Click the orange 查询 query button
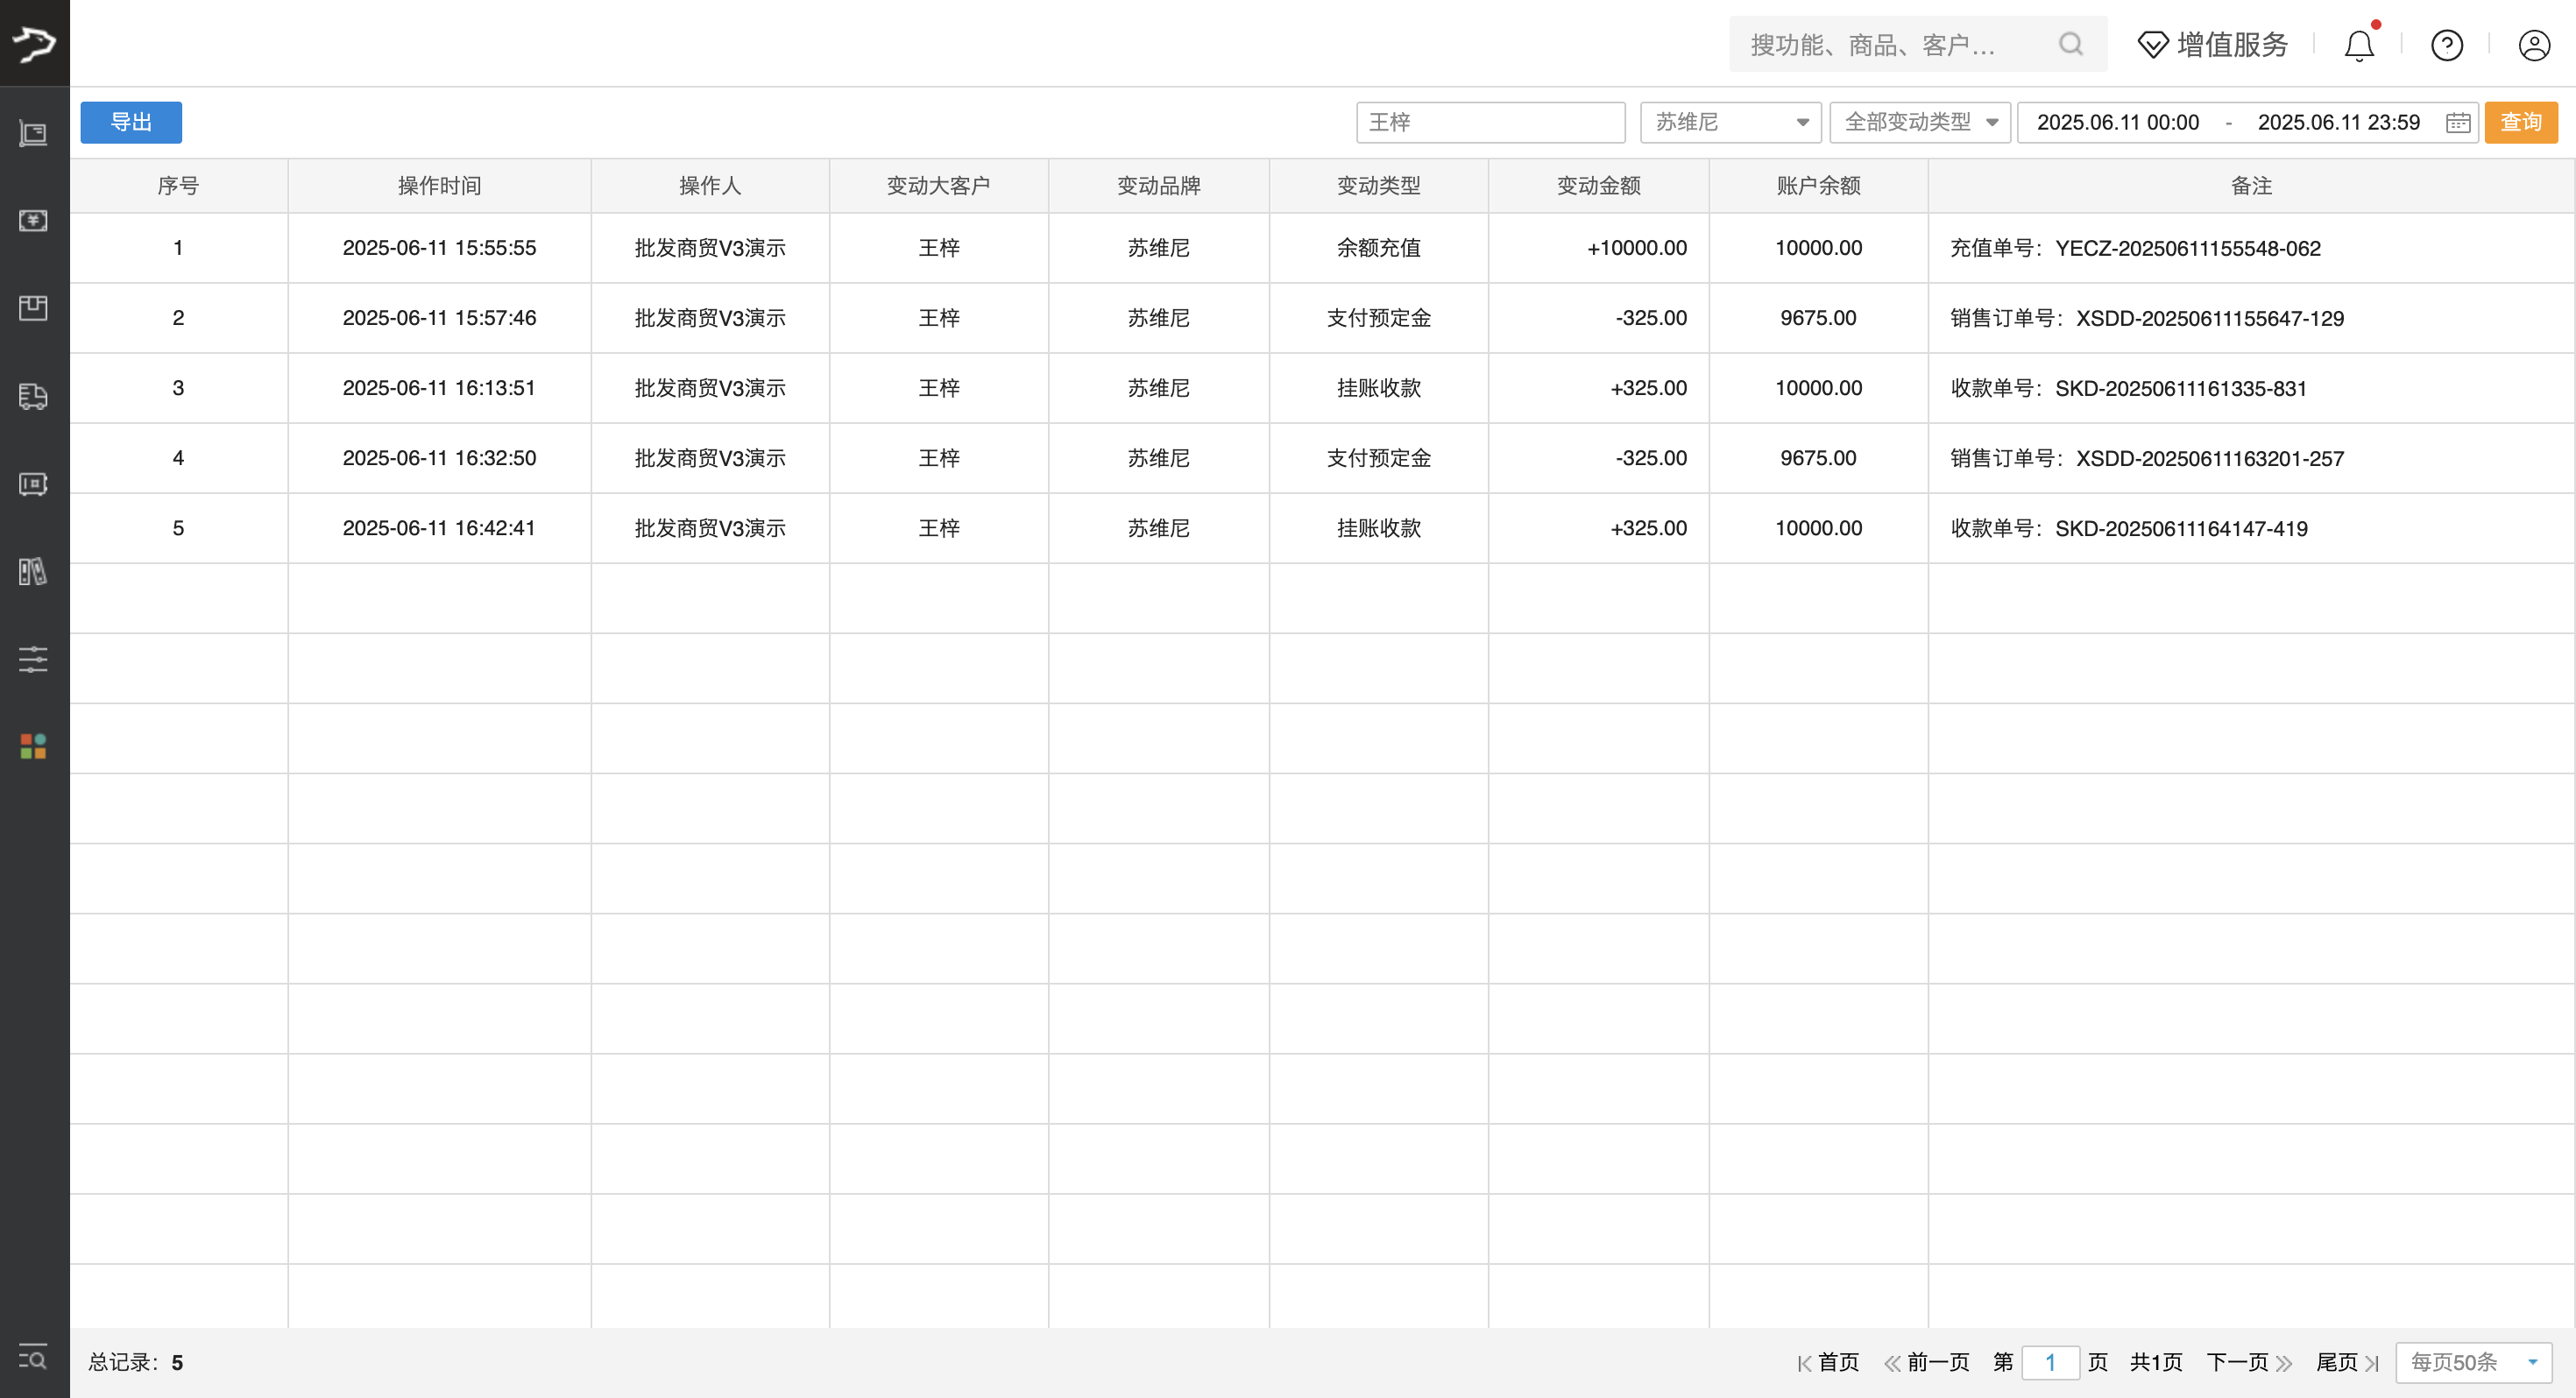This screenshot has height=1398, width=2576. (x=2521, y=122)
